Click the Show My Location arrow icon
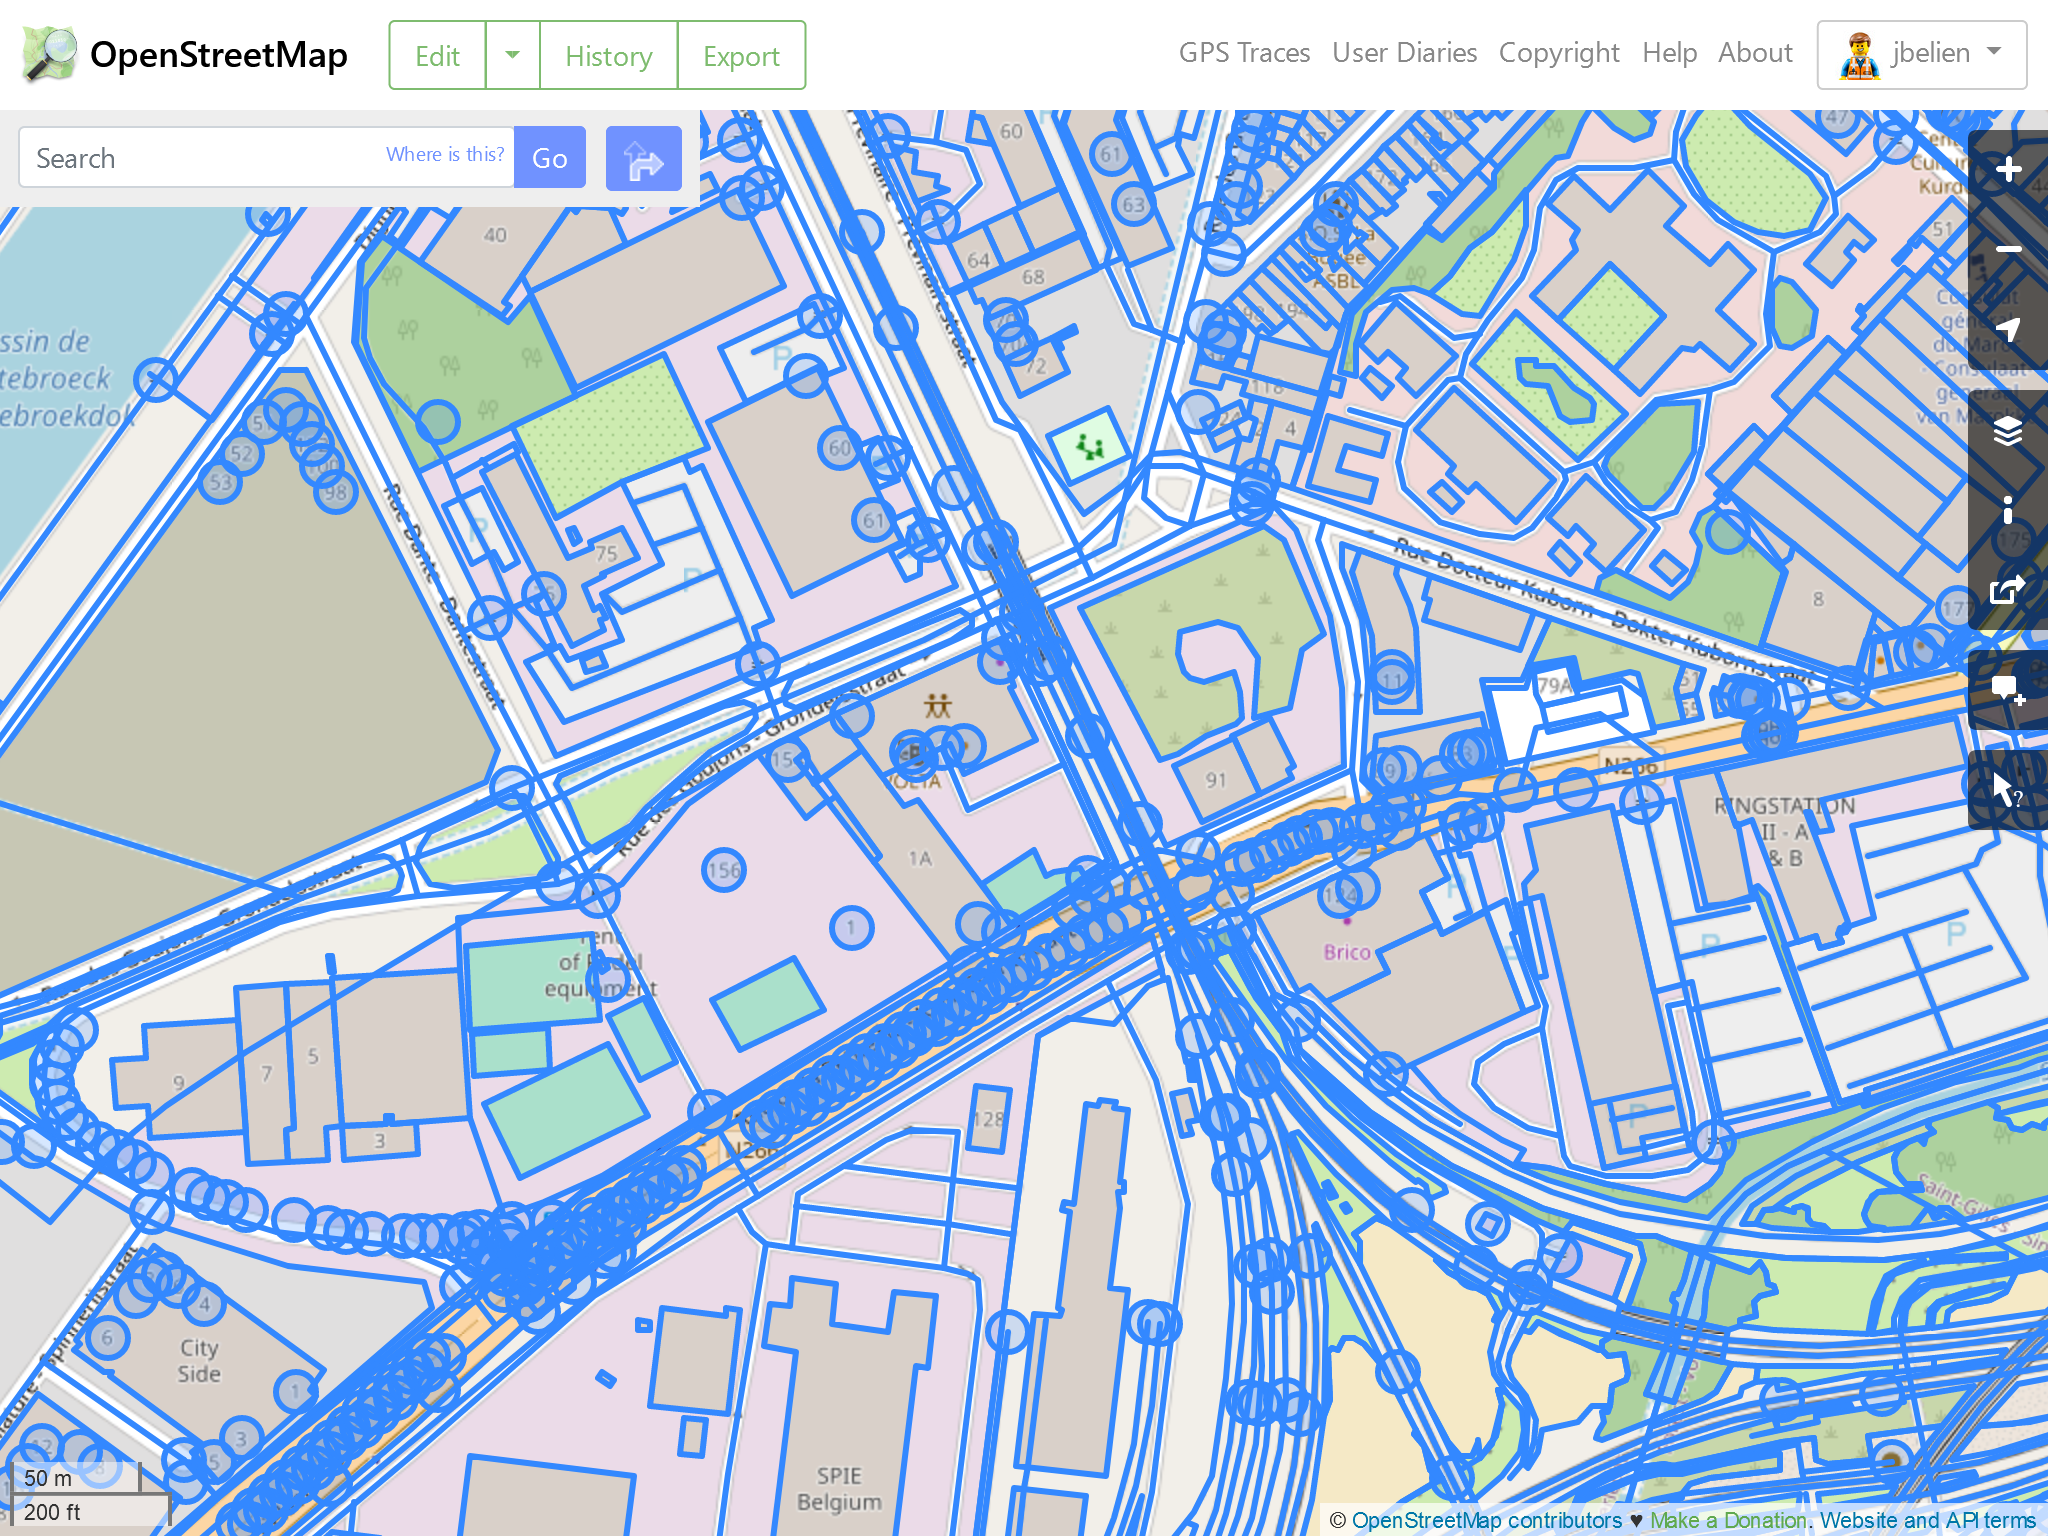This screenshot has width=2048, height=1536. [2008, 329]
